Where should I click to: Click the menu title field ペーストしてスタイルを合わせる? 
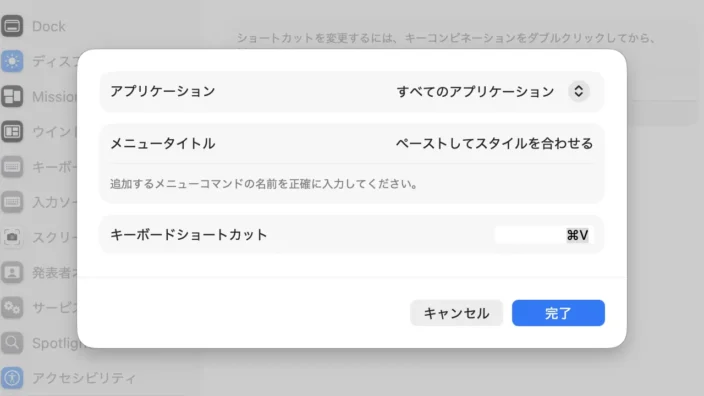(494, 144)
